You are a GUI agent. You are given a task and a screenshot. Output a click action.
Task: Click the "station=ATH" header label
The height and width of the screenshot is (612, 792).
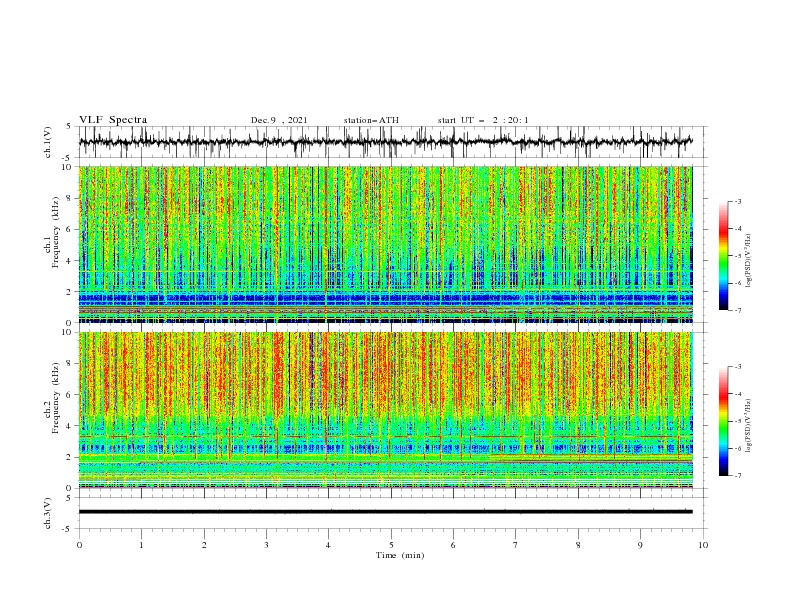click(371, 120)
